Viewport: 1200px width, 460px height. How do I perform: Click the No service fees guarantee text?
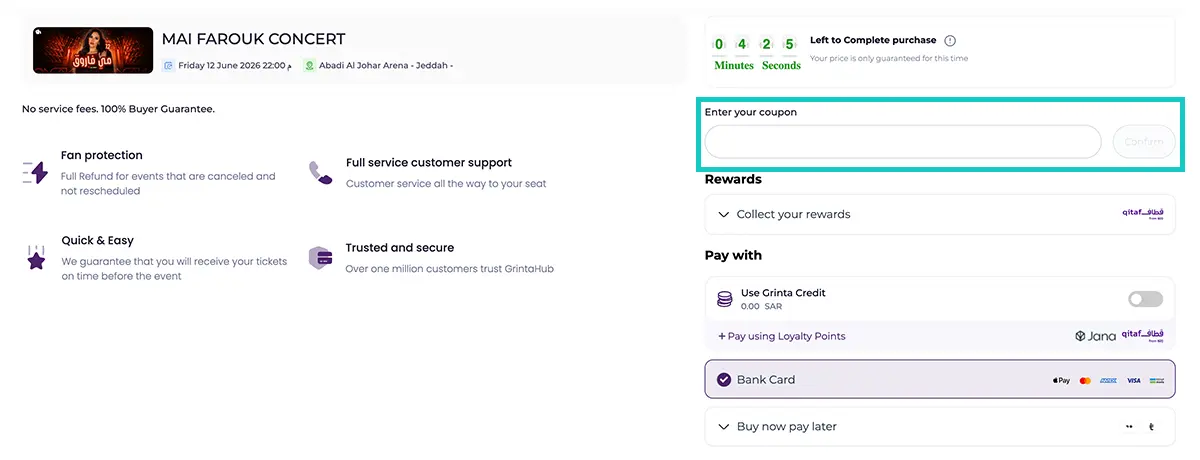click(119, 108)
